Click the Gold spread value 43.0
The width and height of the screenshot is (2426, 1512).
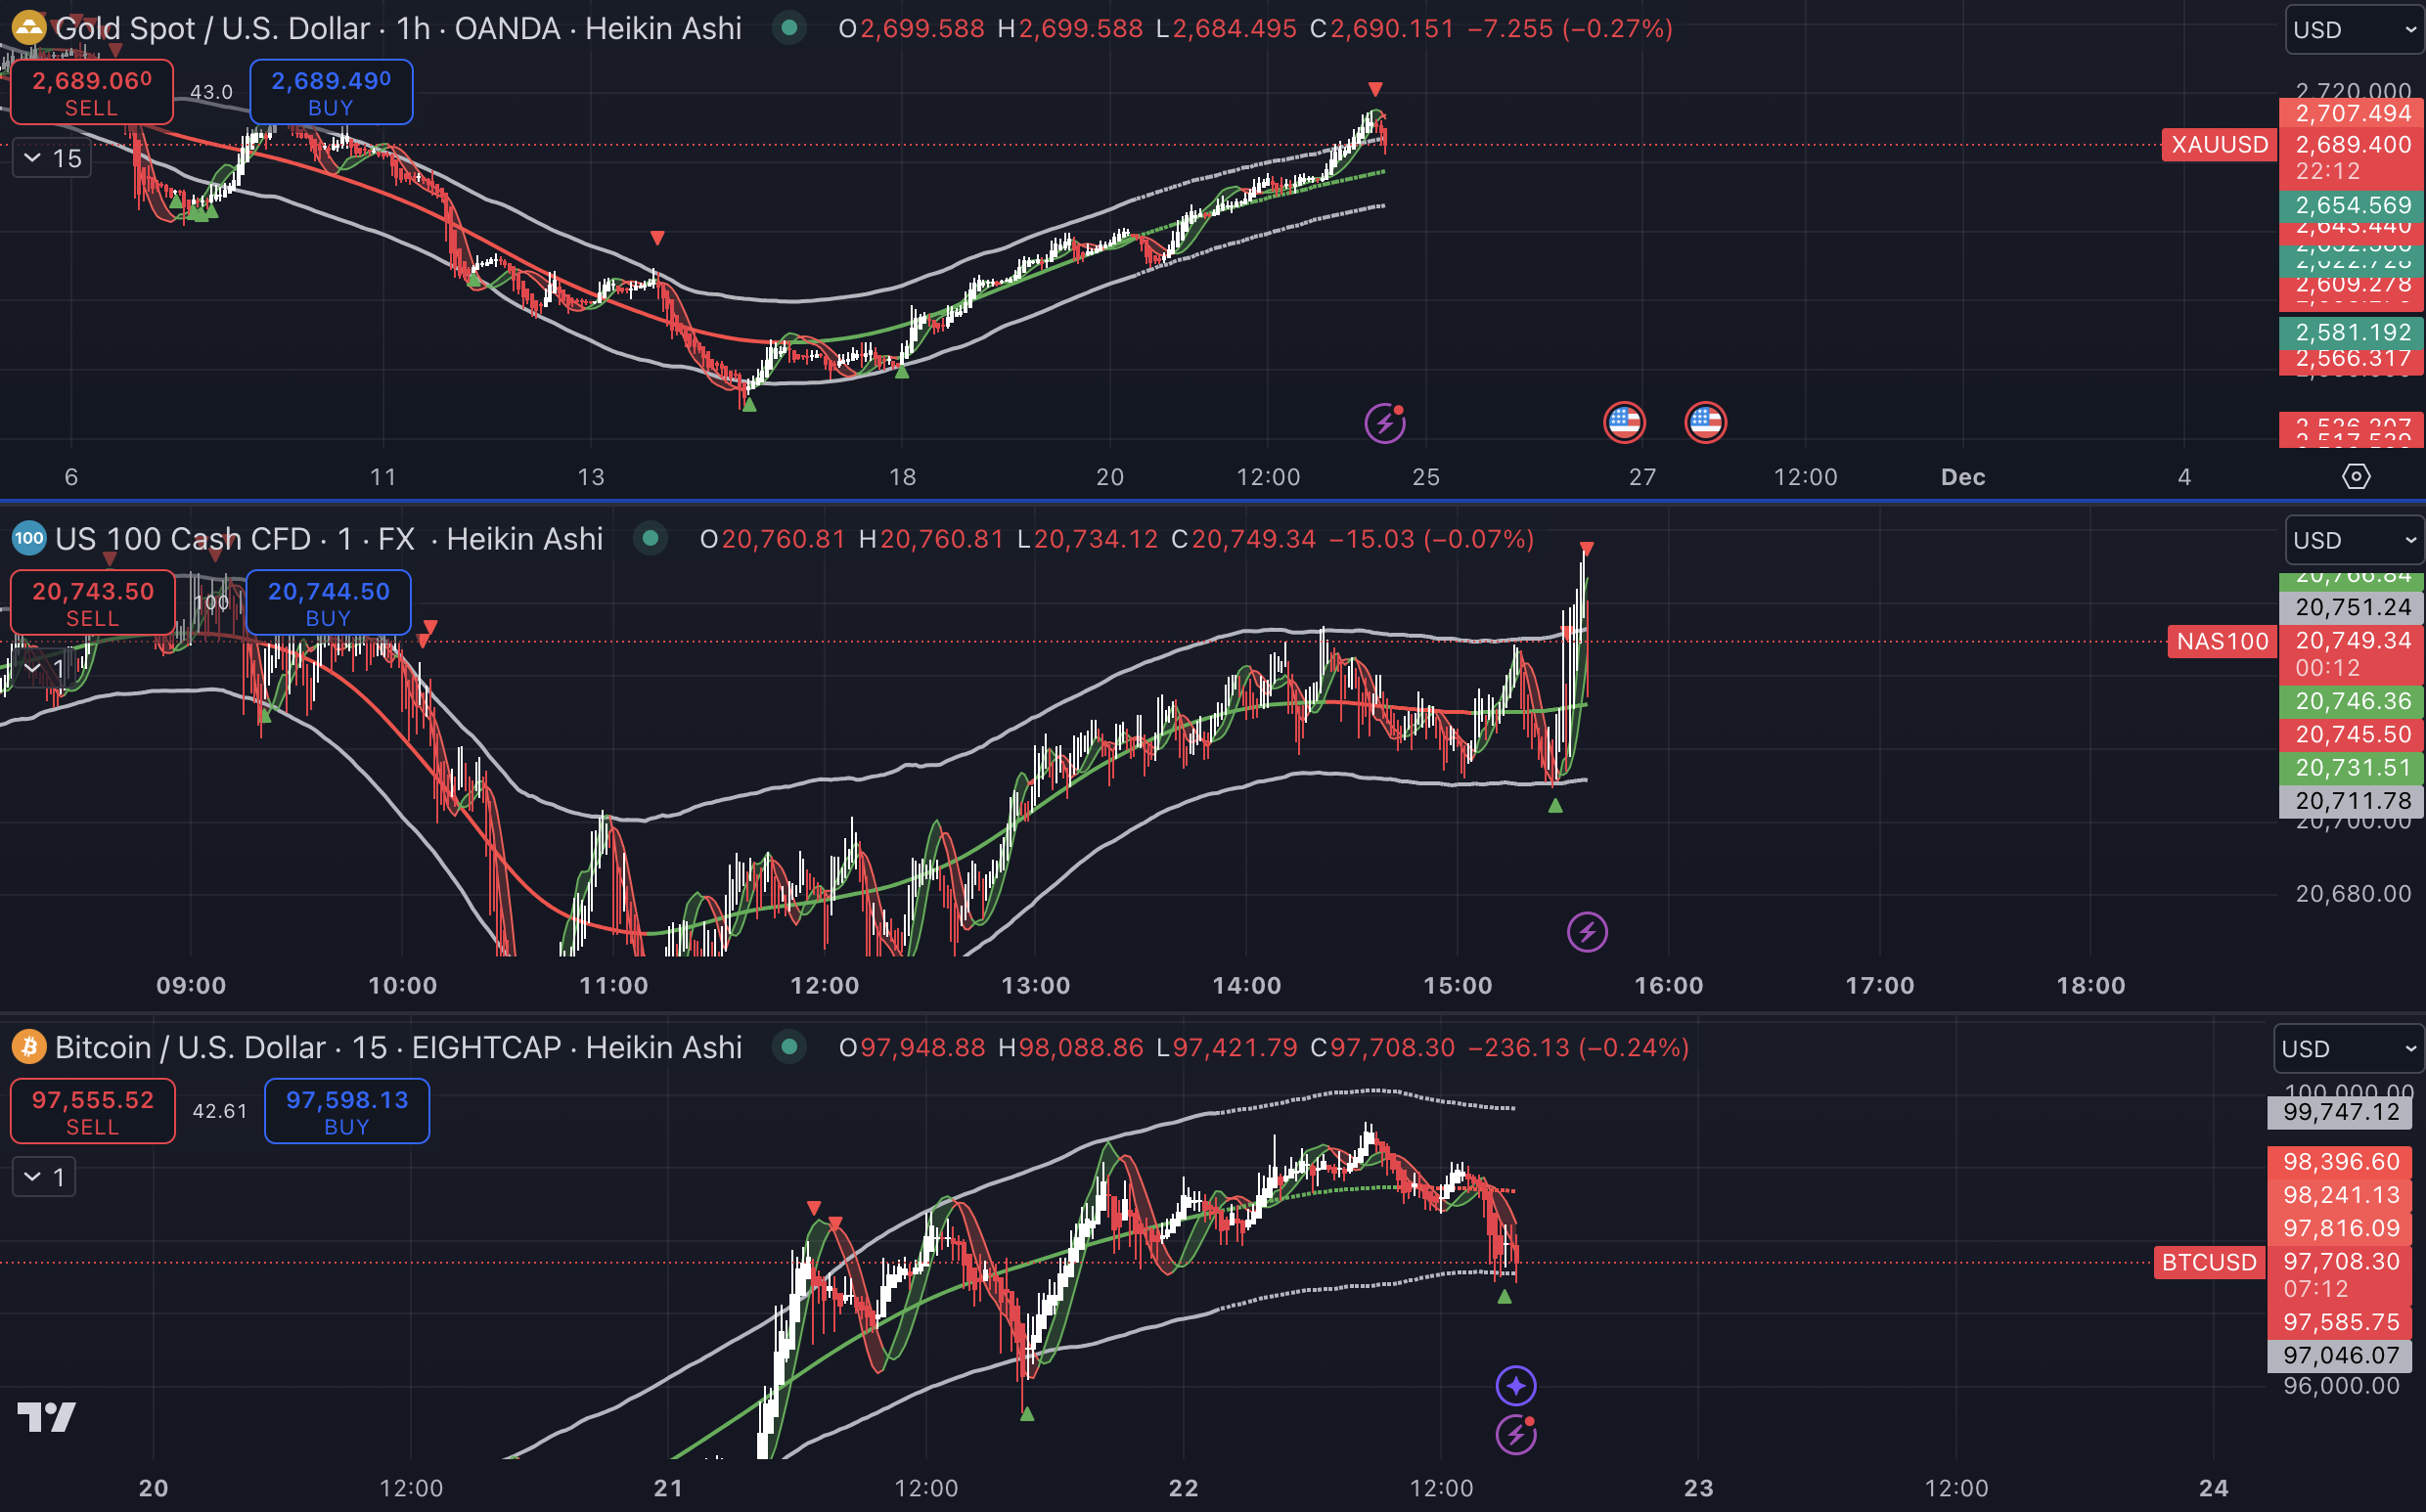[x=211, y=92]
